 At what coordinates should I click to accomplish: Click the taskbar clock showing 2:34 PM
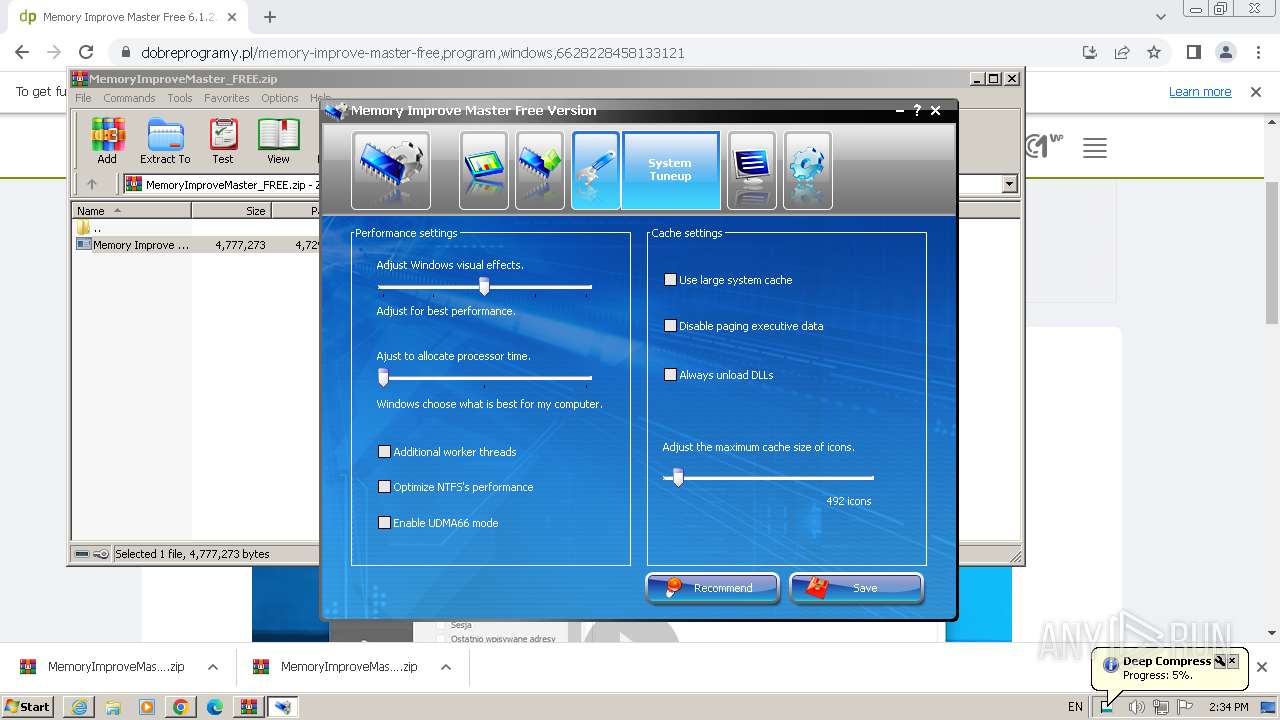(1228, 707)
